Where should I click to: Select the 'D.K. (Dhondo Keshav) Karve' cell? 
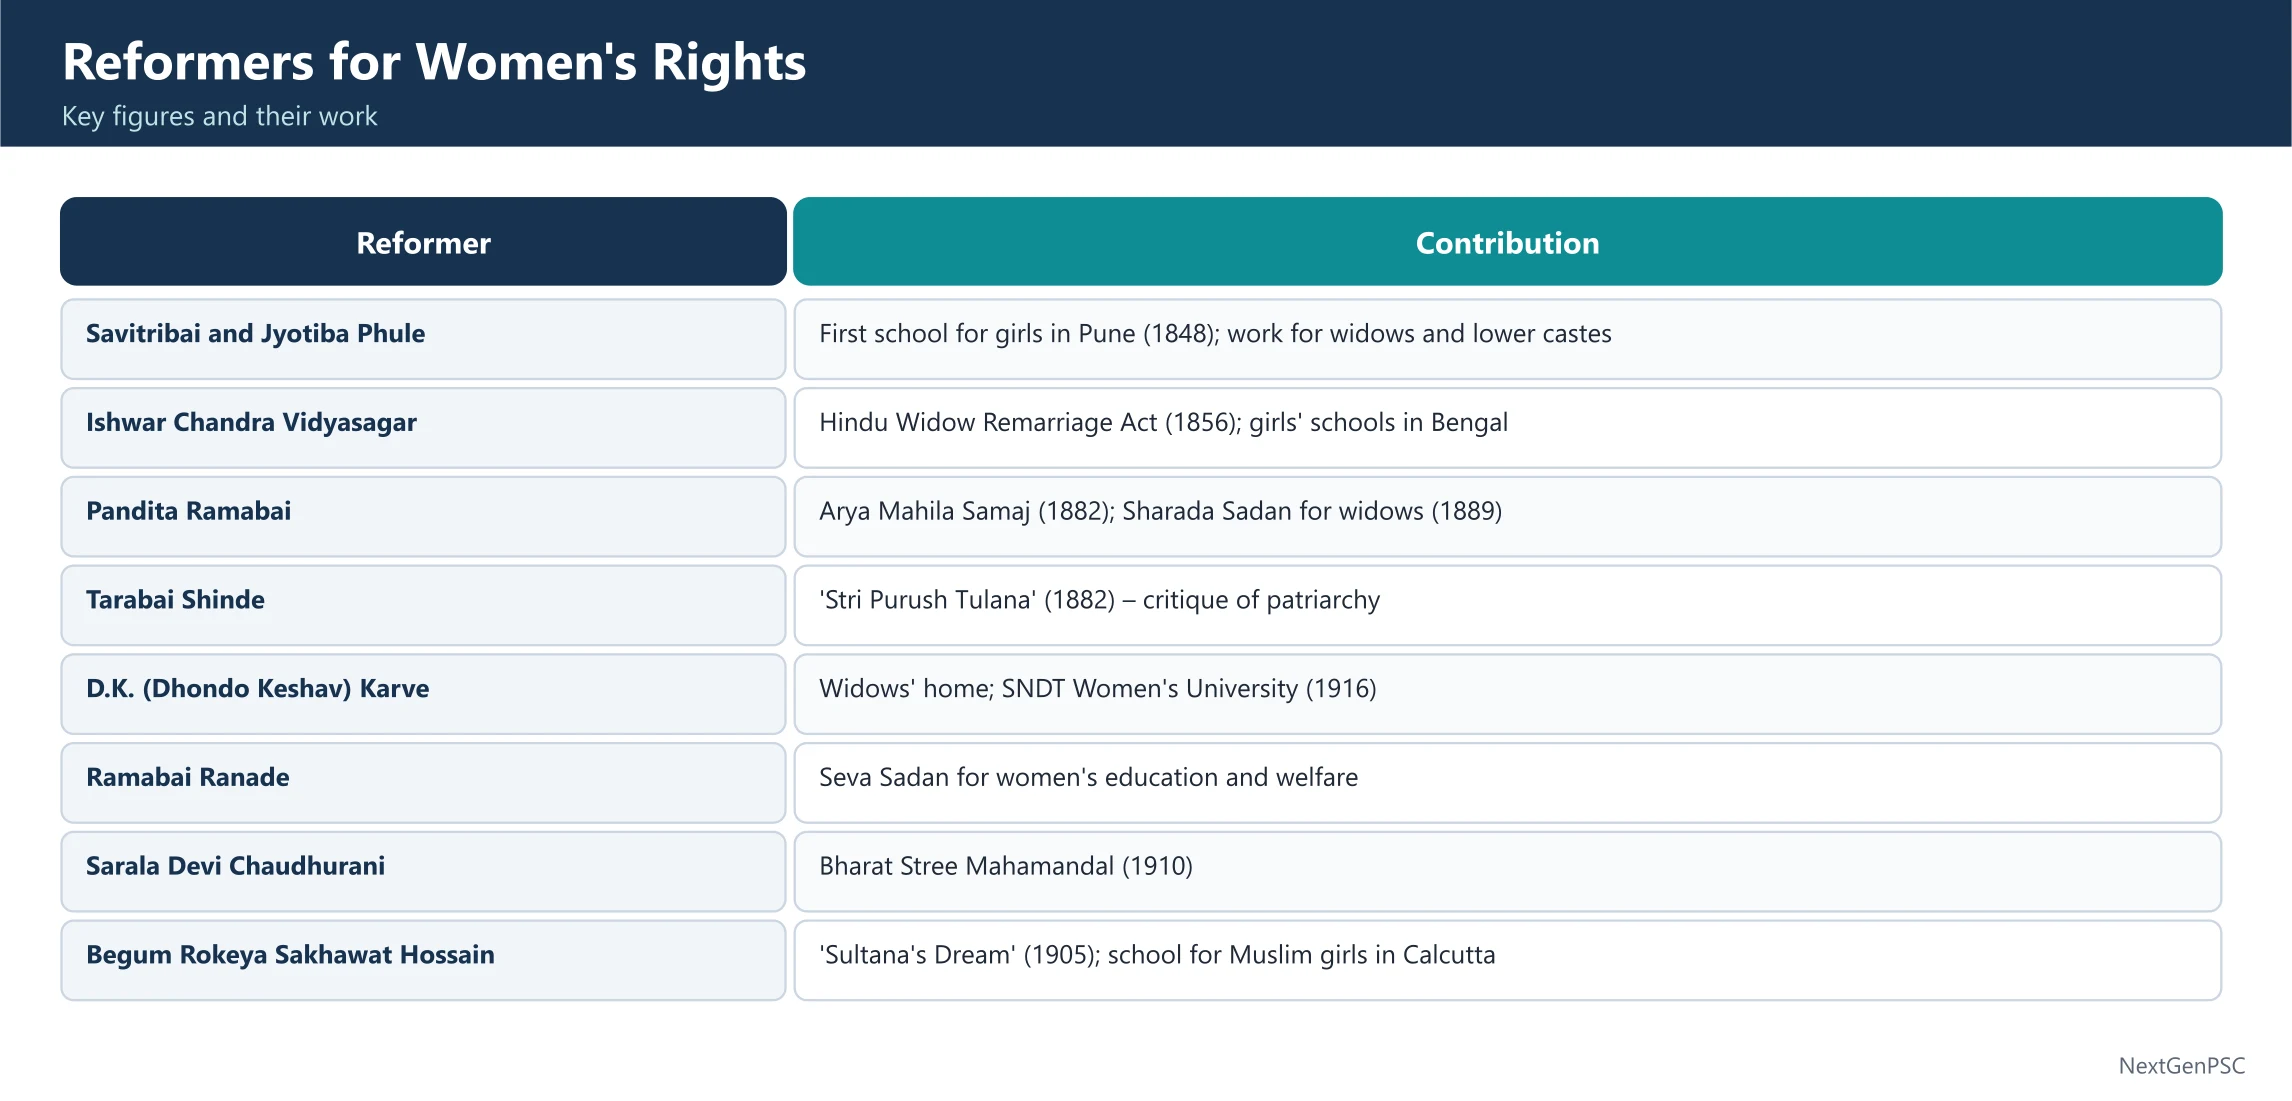point(423,694)
